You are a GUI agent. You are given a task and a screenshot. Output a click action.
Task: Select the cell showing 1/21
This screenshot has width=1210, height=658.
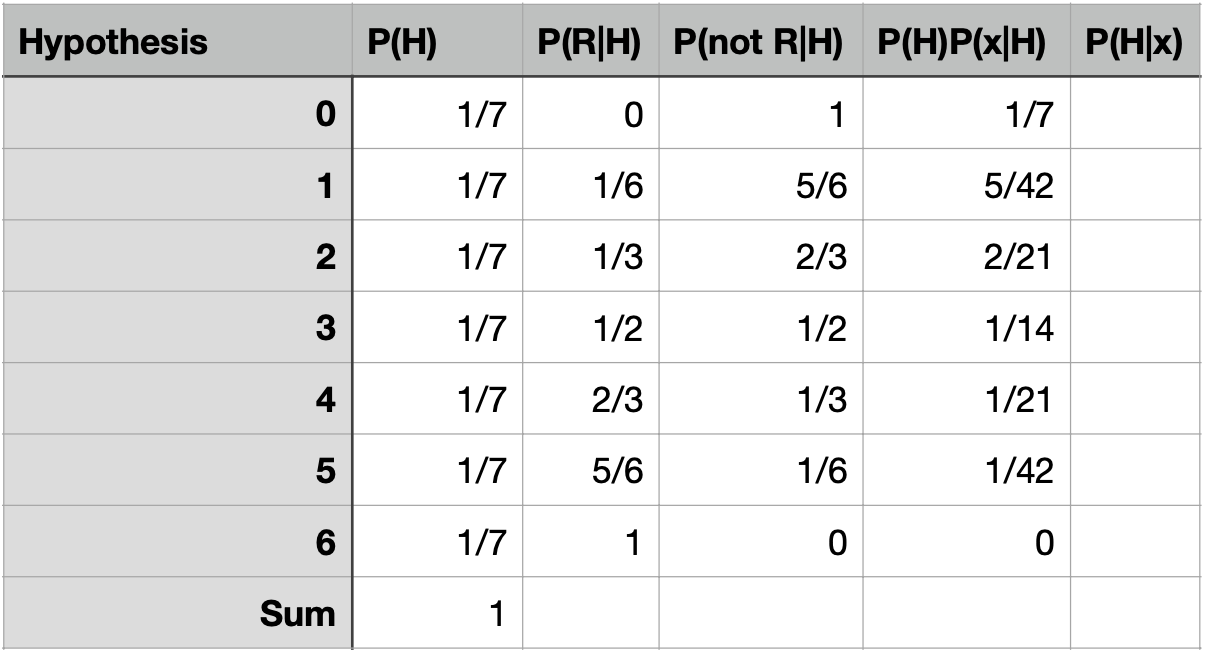(x=966, y=399)
